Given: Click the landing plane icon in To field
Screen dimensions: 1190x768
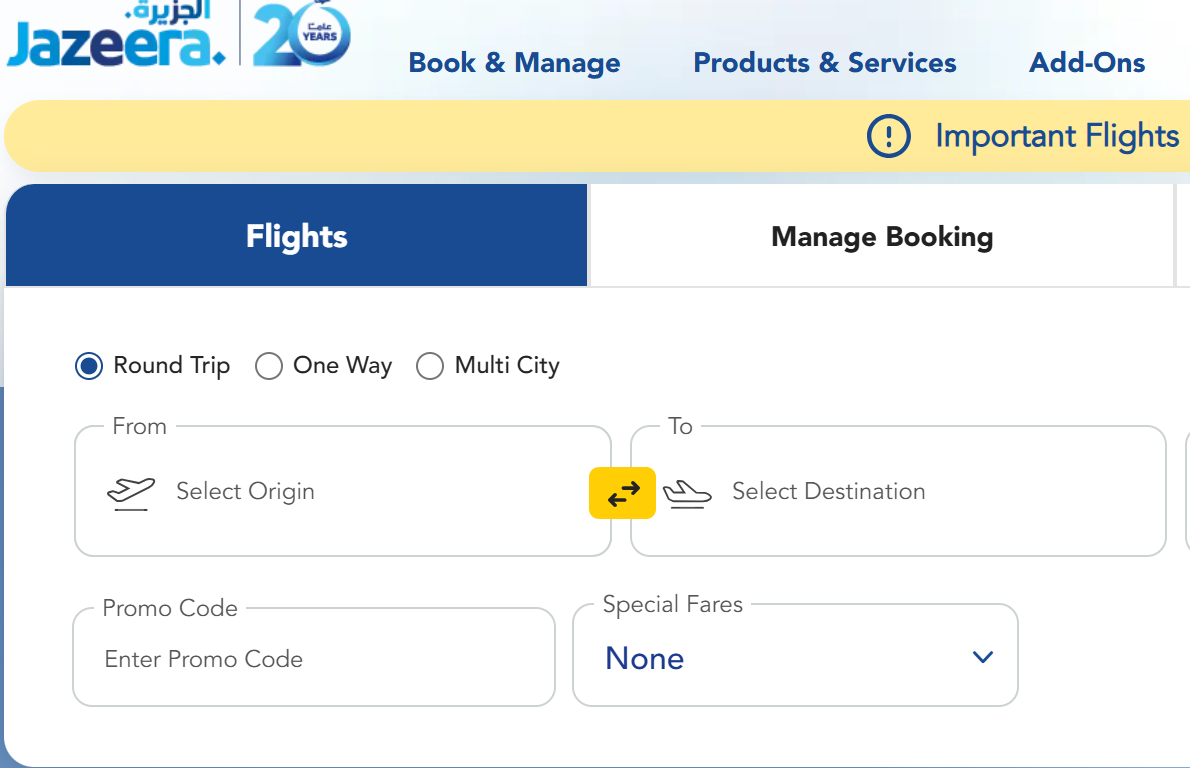Looking at the screenshot, I should pos(688,493).
